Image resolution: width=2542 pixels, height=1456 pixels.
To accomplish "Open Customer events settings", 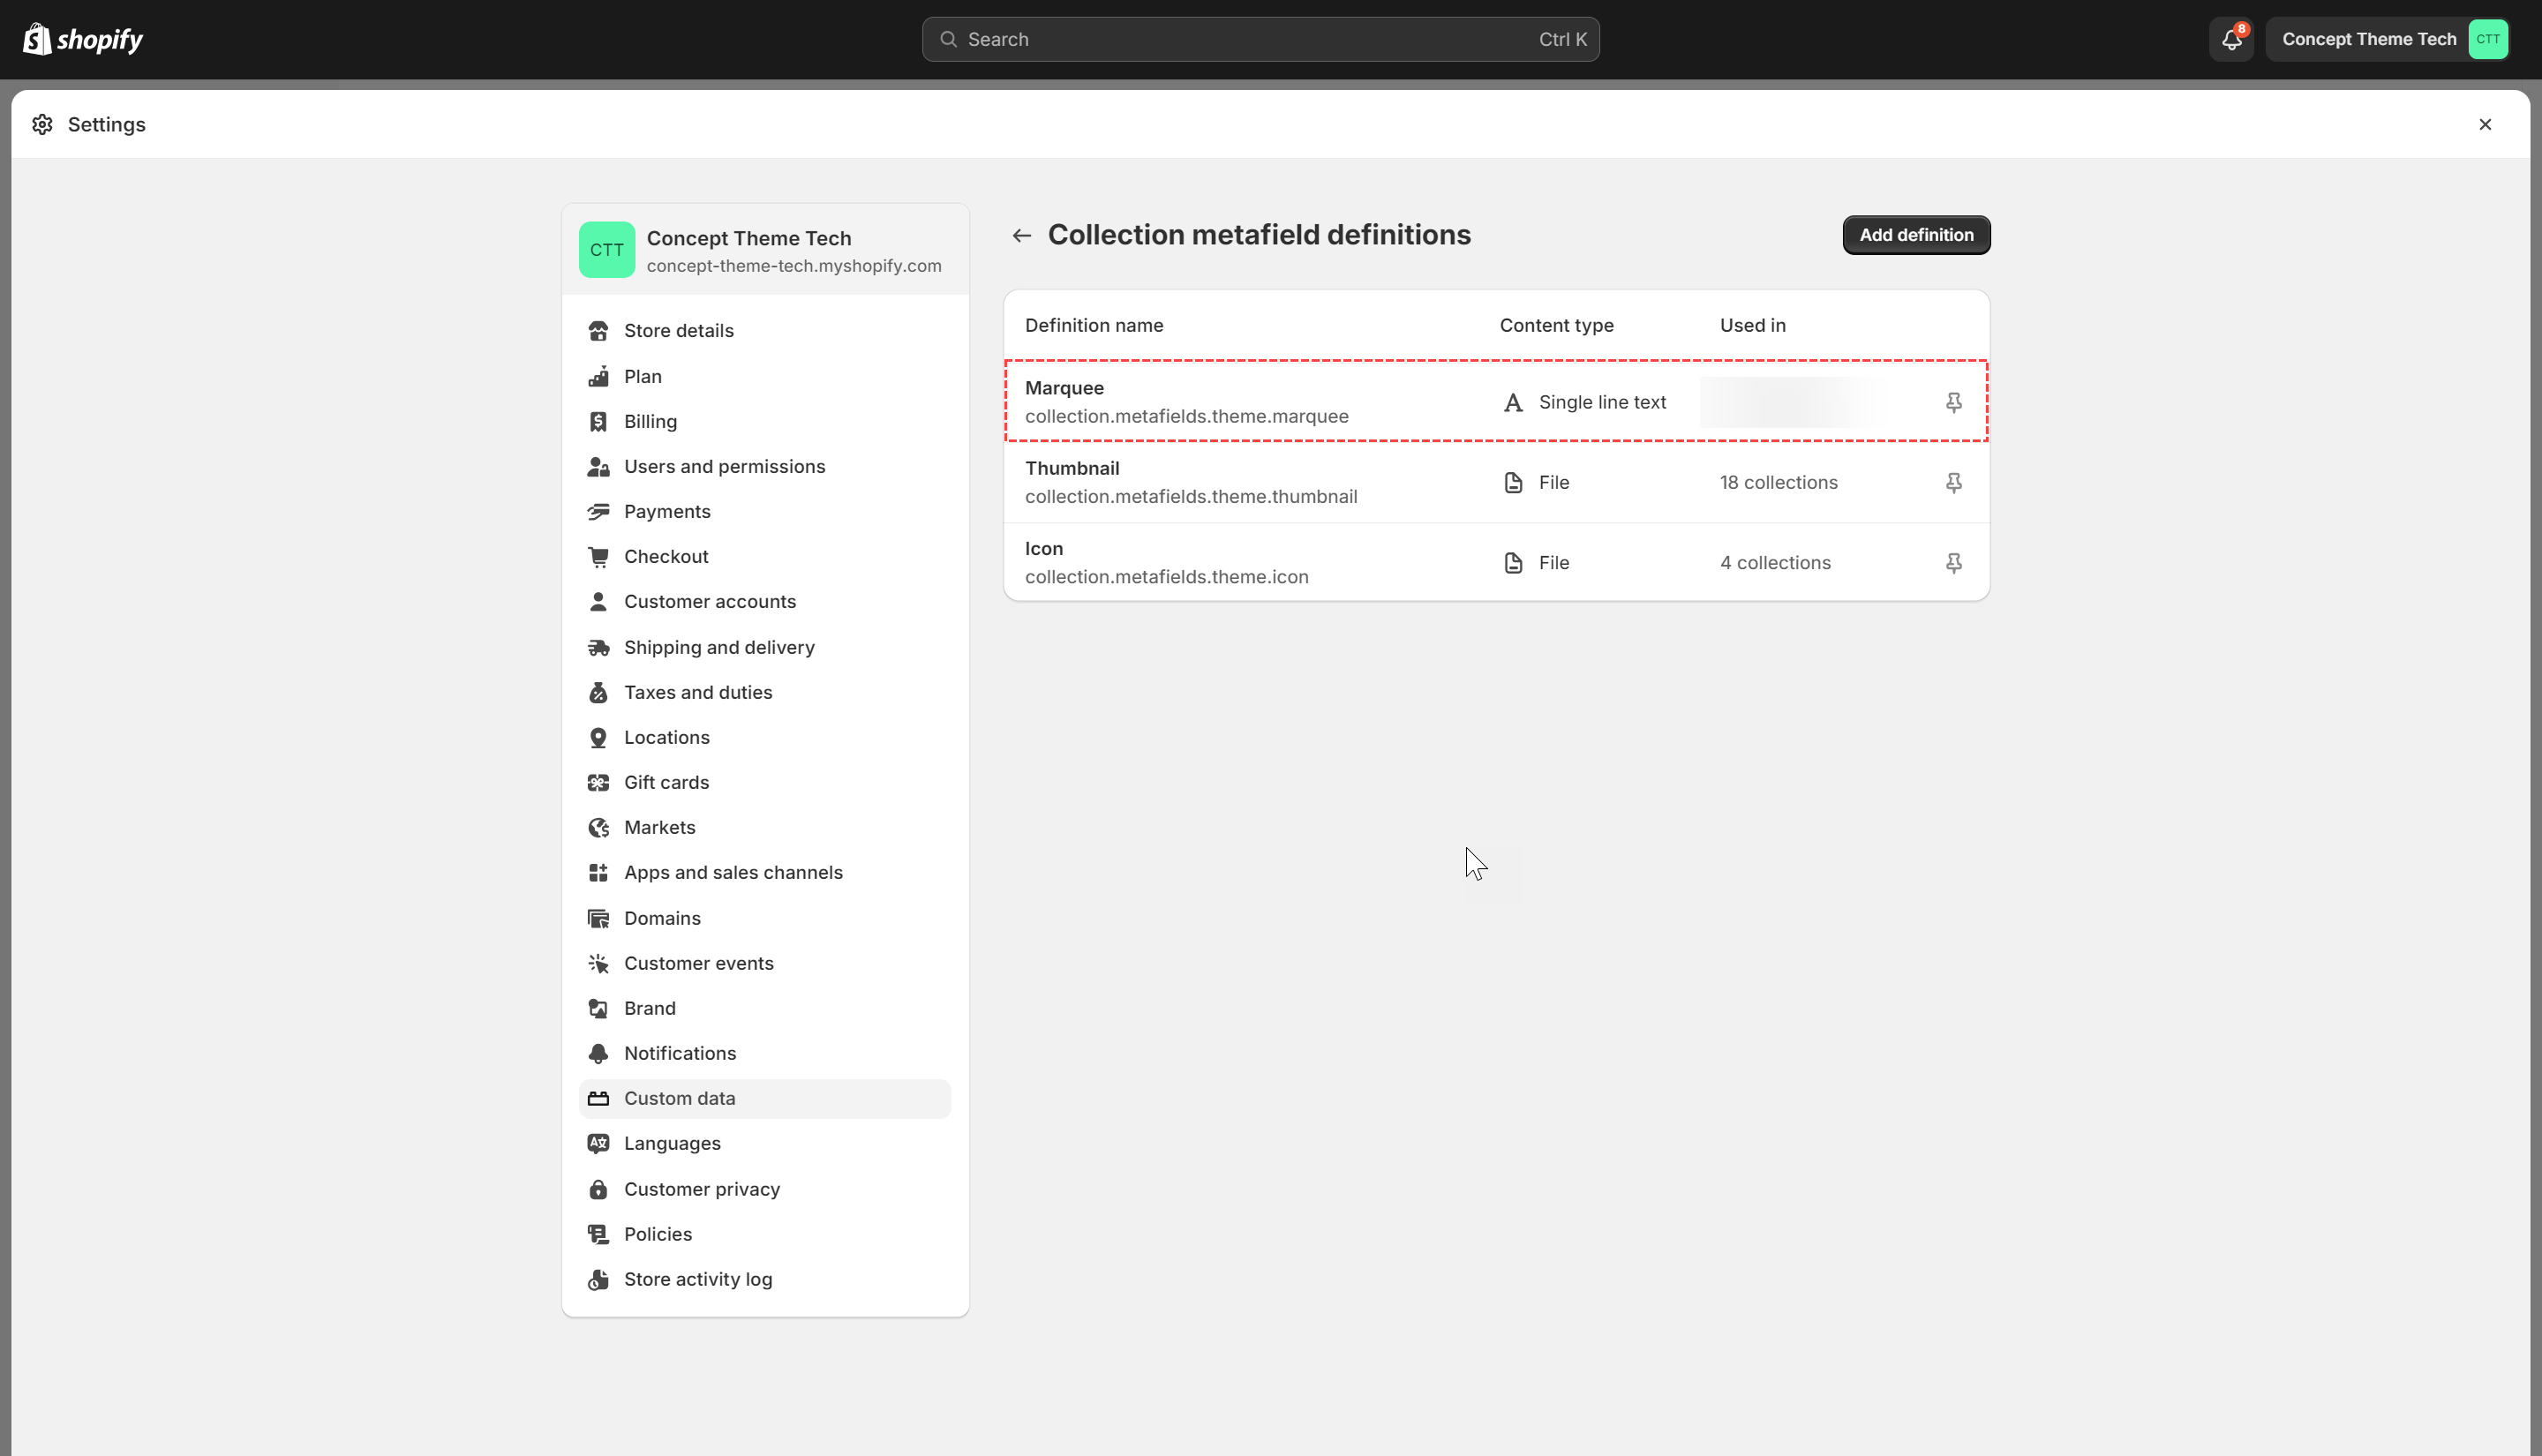I will pos(764,963).
